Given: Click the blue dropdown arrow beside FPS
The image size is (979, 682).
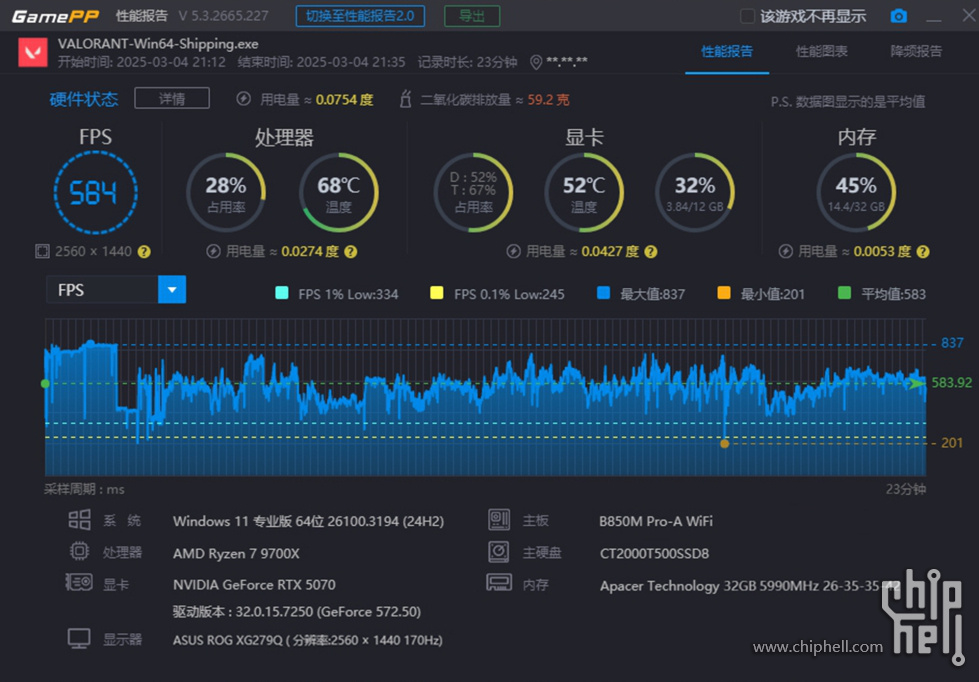Looking at the screenshot, I should pos(172,290).
